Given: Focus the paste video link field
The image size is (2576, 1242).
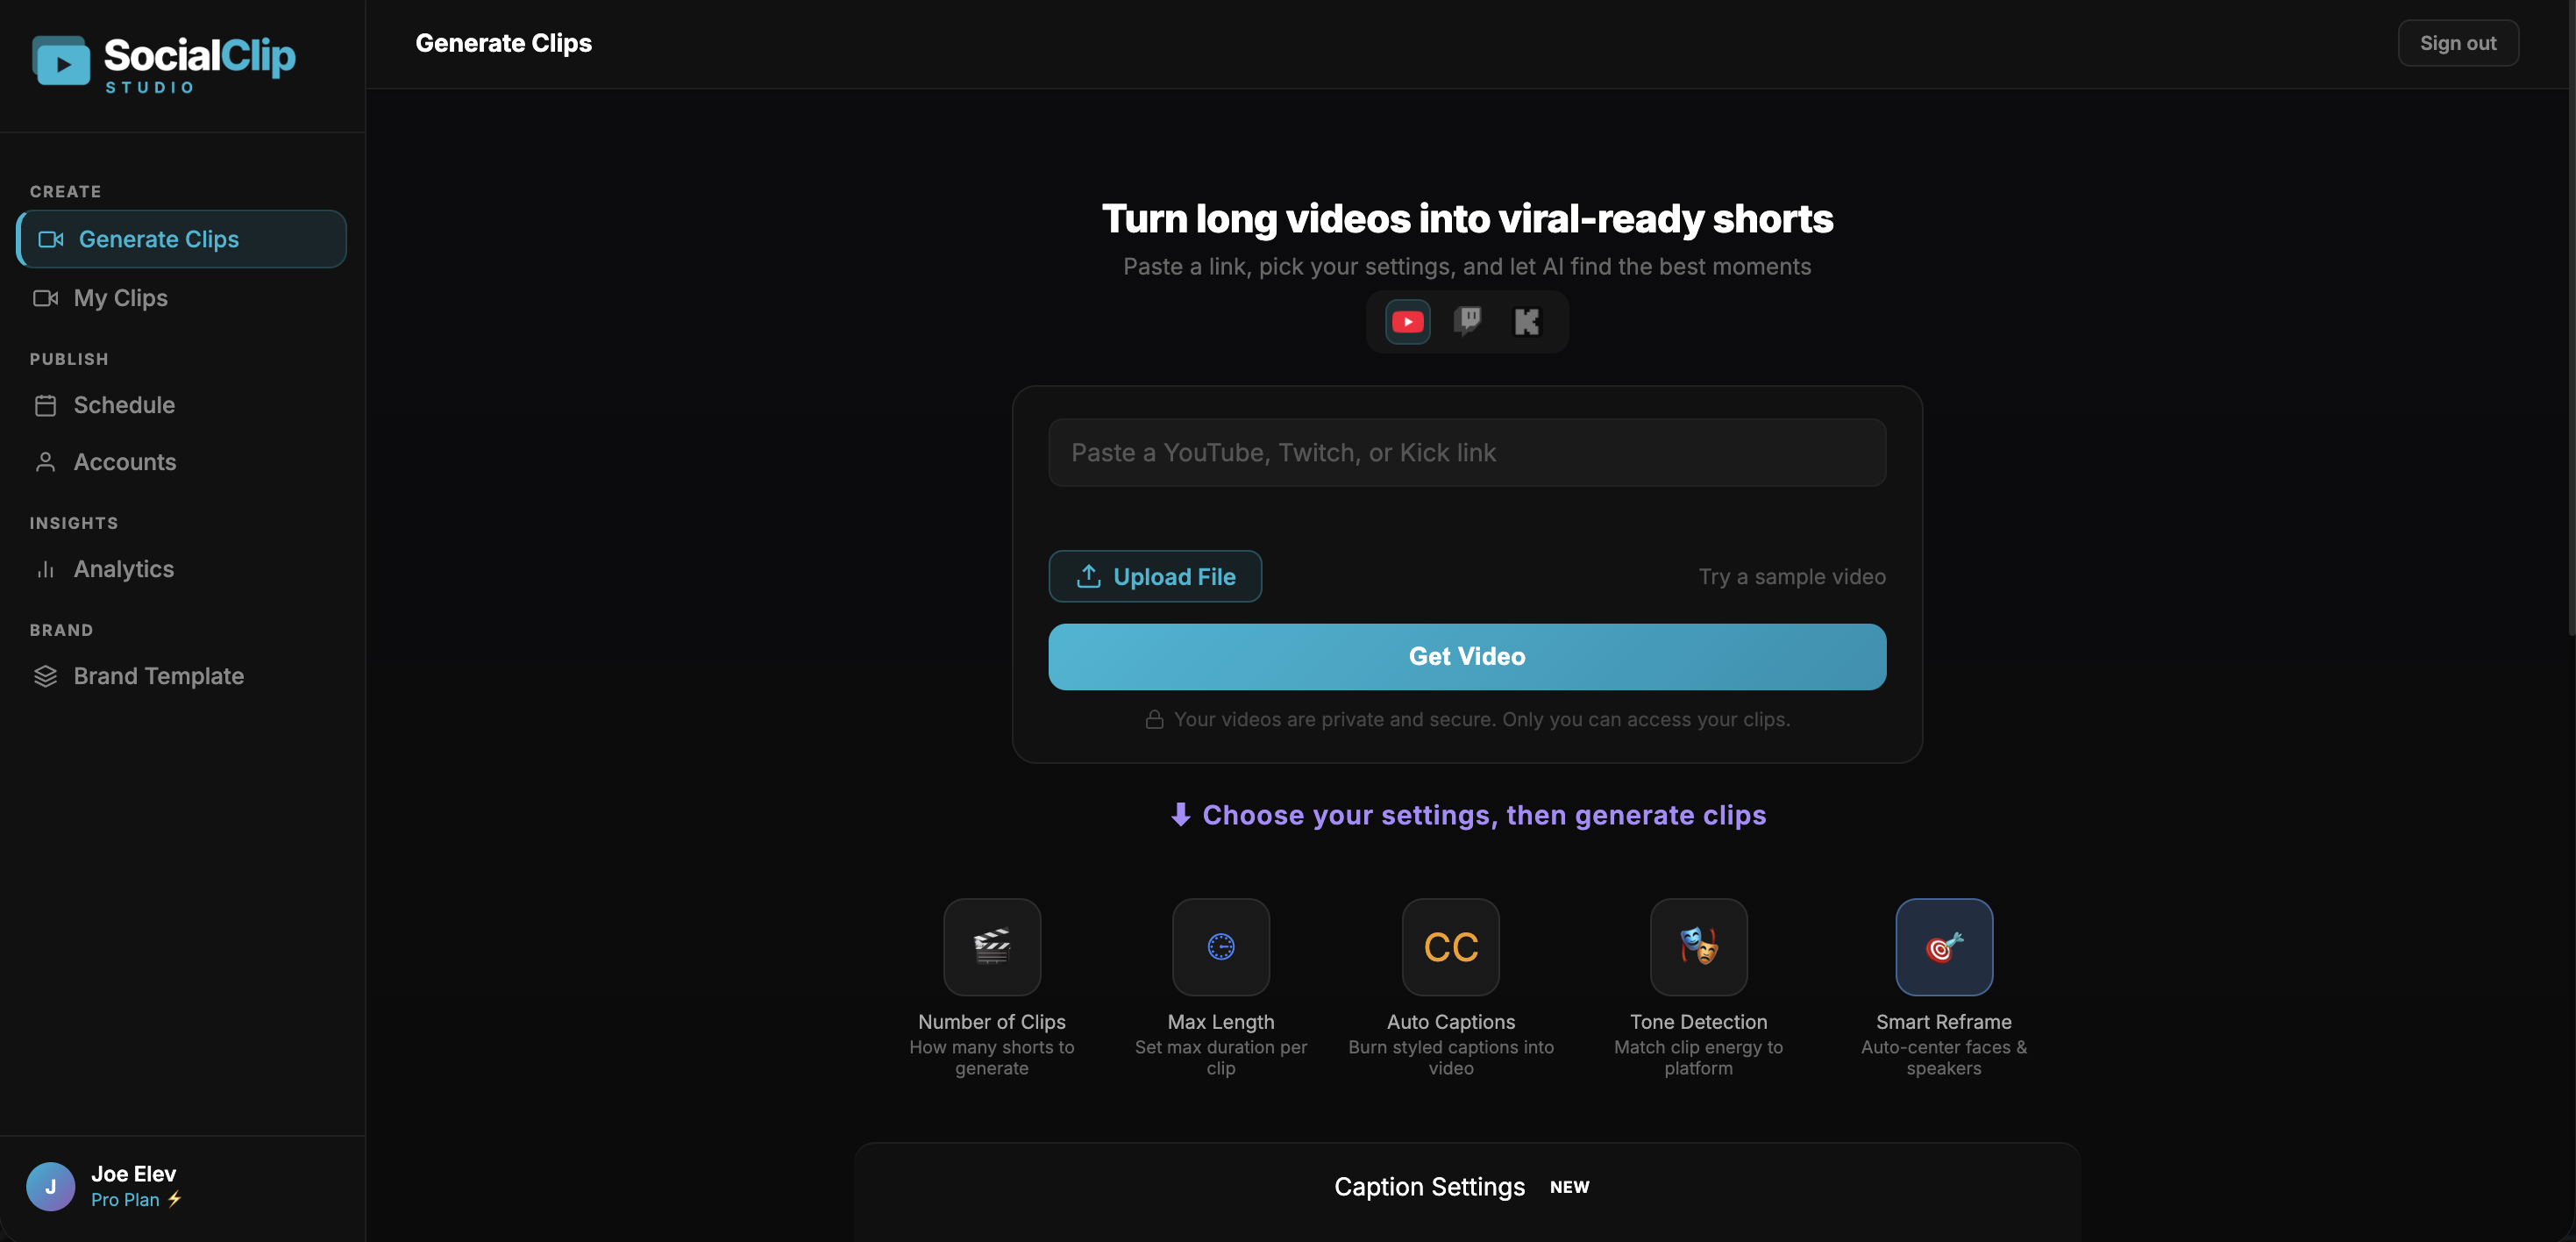Looking at the screenshot, I should tap(1467, 453).
